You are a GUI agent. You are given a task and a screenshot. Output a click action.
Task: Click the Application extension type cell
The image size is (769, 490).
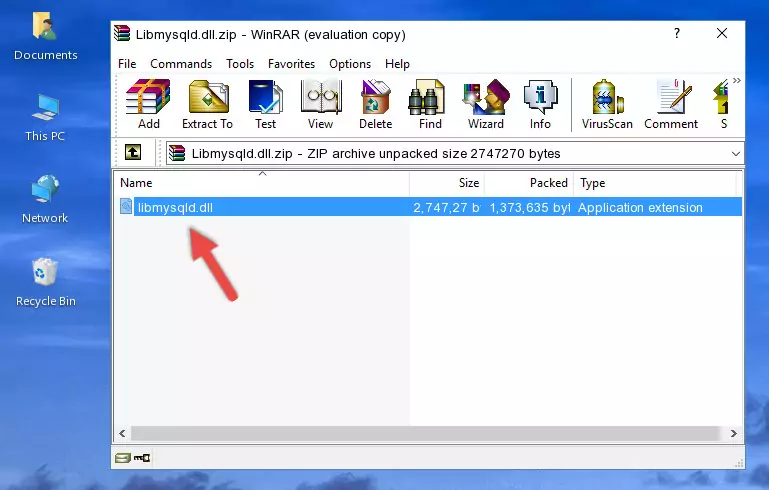[x=640, y=207]
